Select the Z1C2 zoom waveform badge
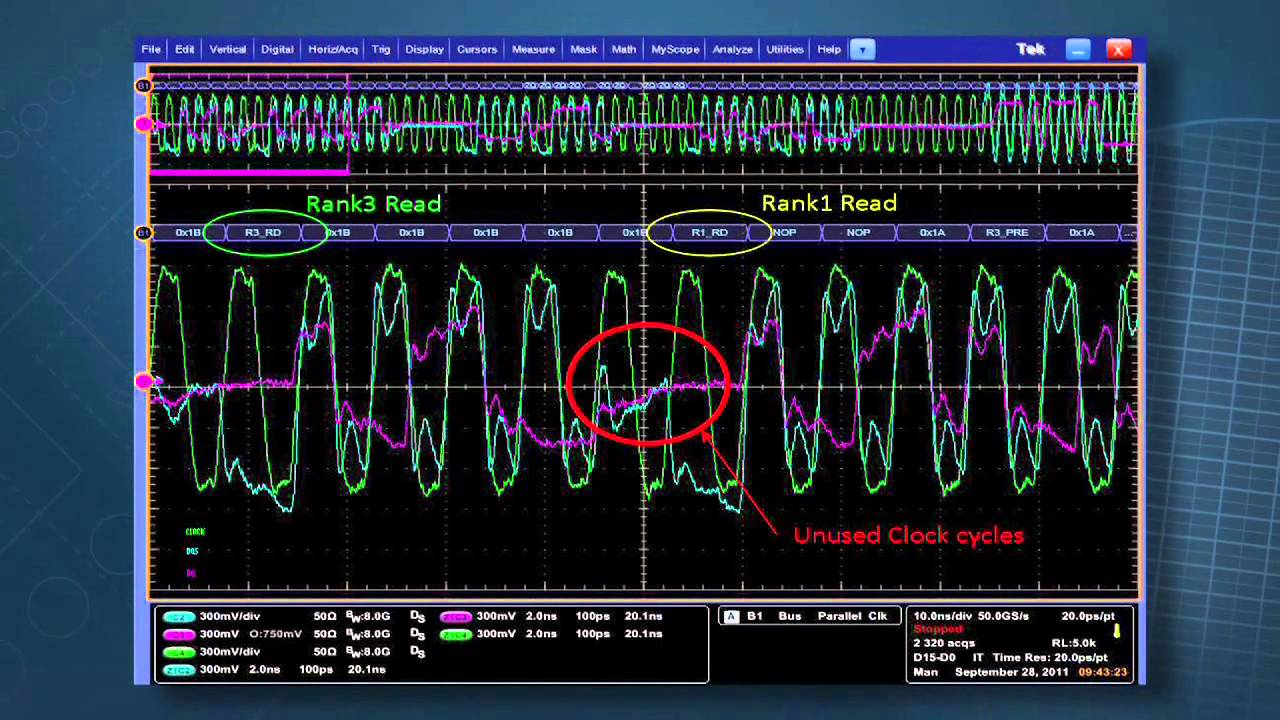This screenshot has height=720, width=1280. click(179, 670)
